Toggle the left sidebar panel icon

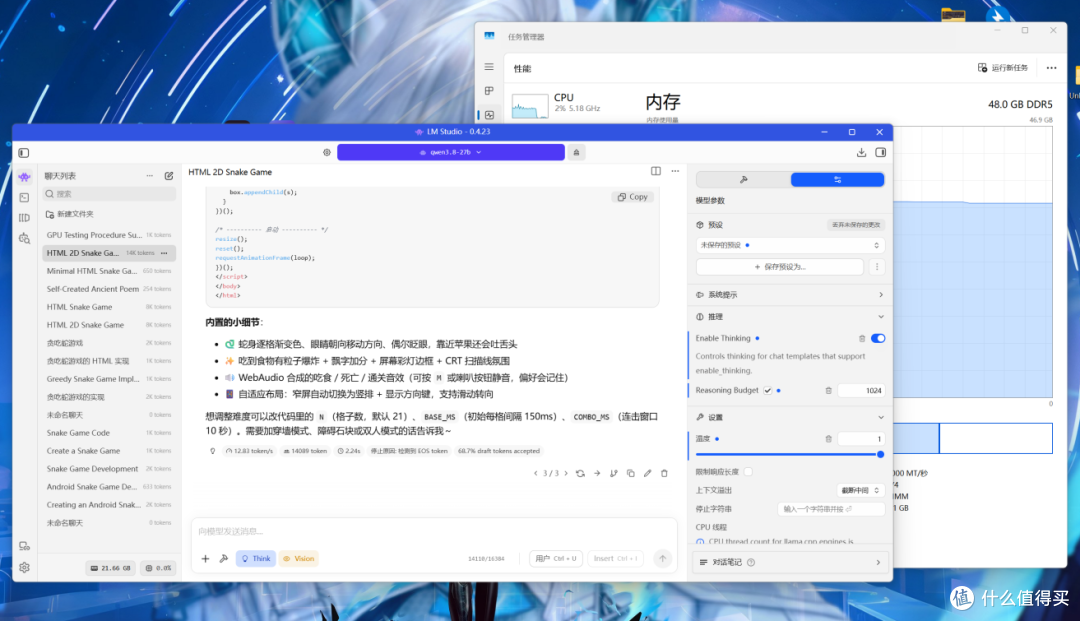(x=23, y=153)
